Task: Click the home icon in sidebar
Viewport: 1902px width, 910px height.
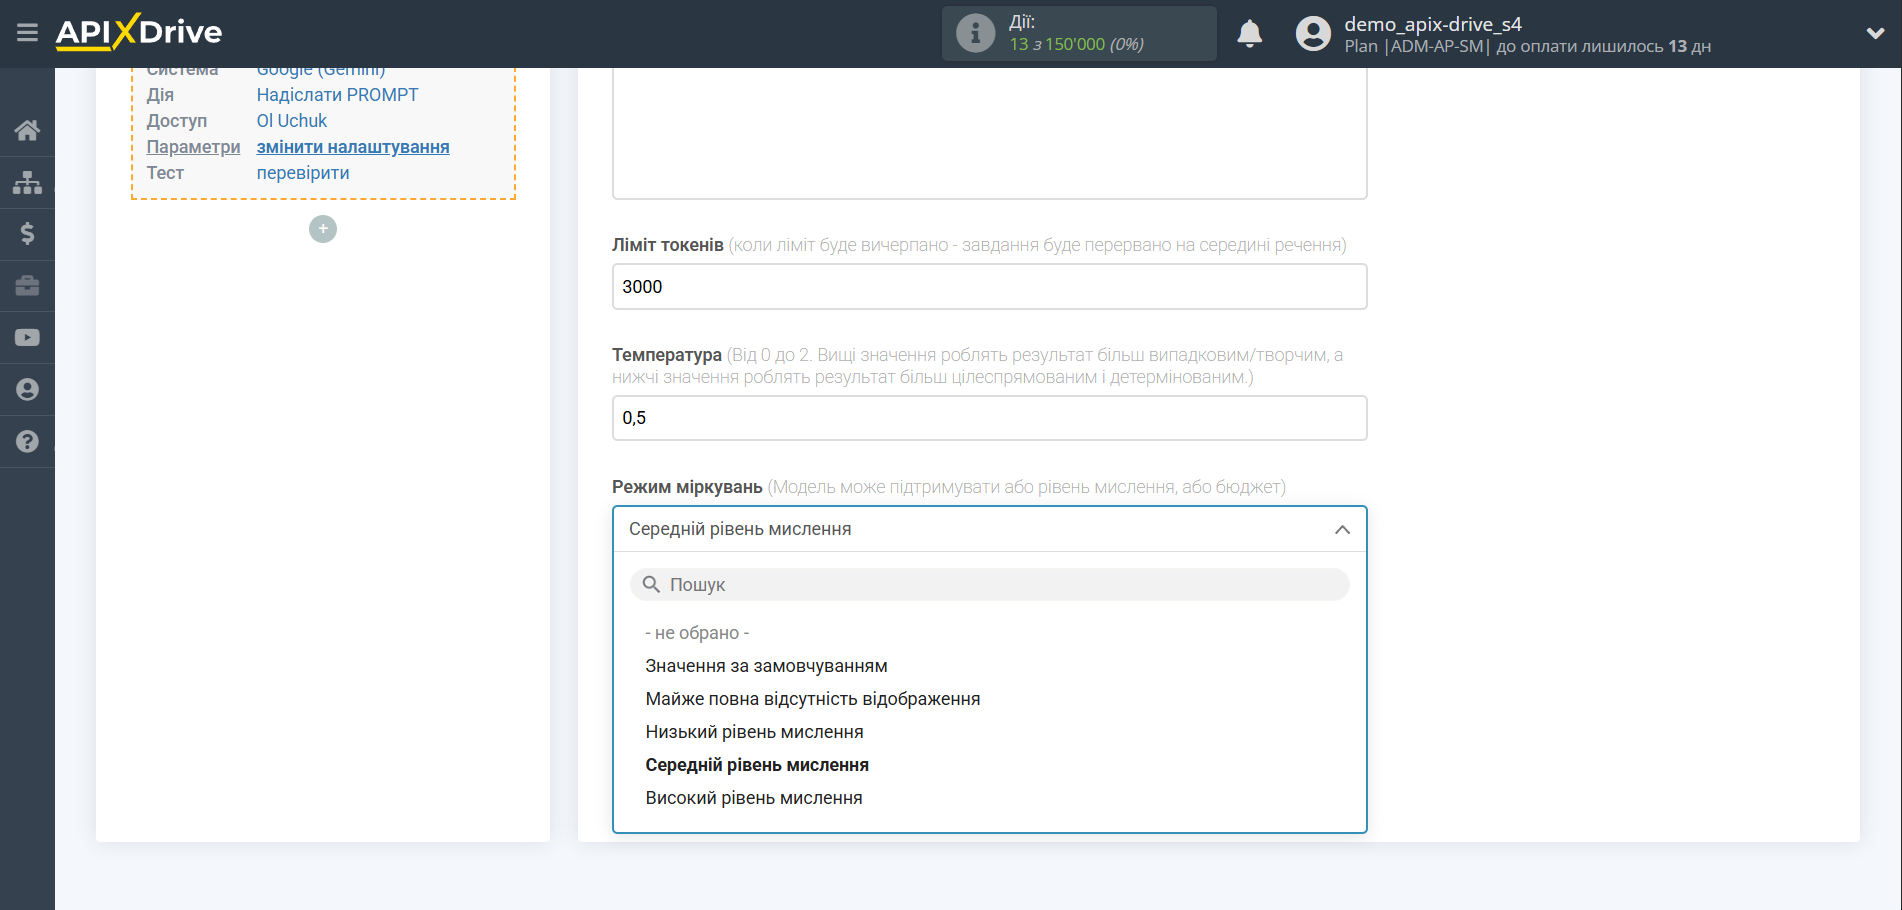Action: (27, 130)
